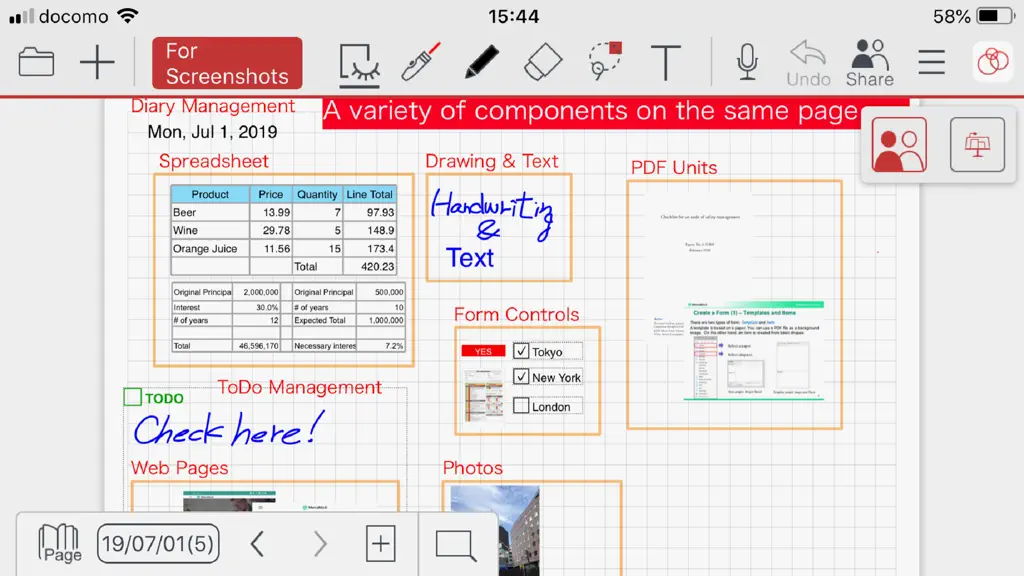1024x576 pixels.
Task: Select the Lasso selection tool
Action: 605,61
